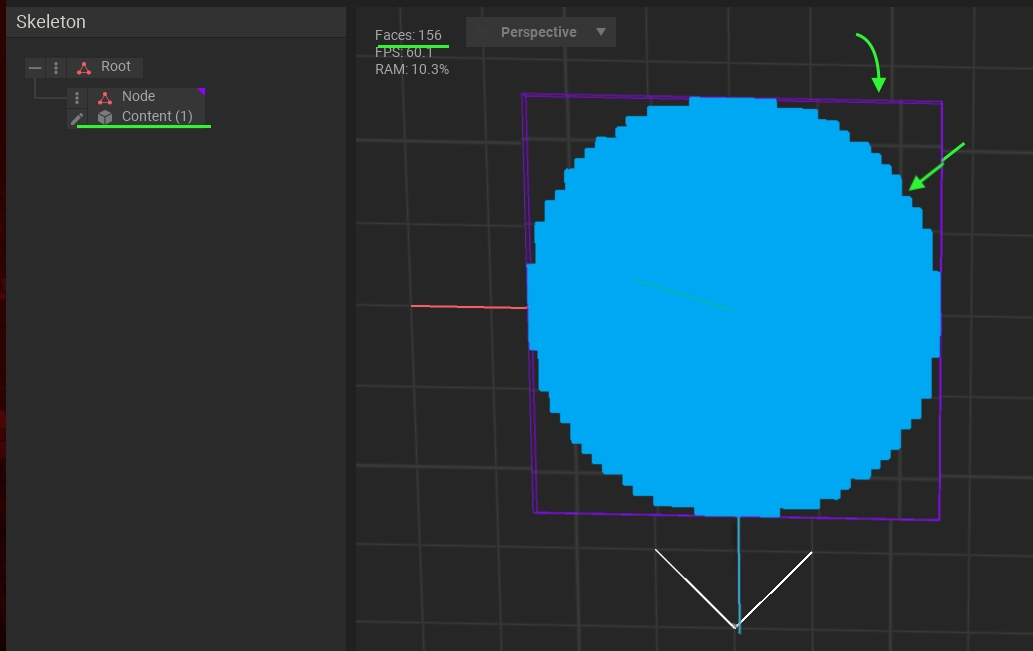Click the camera icon left of Perspective
This screenshot has width=1033, height=651.
click(483, 33)
